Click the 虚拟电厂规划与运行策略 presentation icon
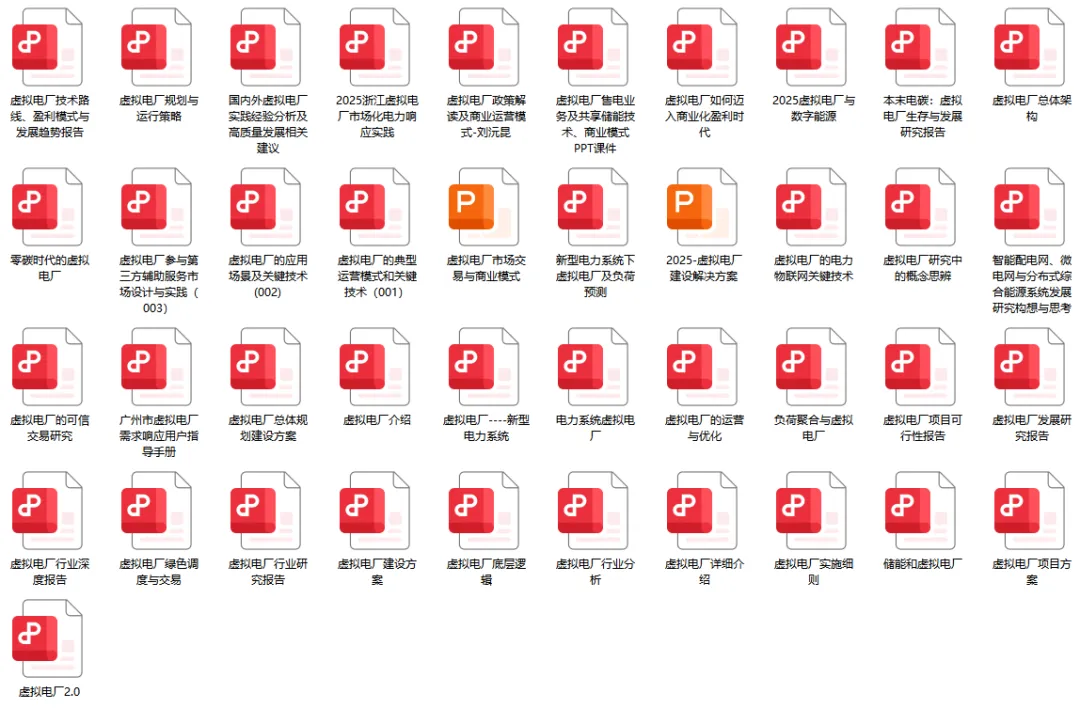Viewport: 1080px width, 709px height. click(x=156, y=48)
